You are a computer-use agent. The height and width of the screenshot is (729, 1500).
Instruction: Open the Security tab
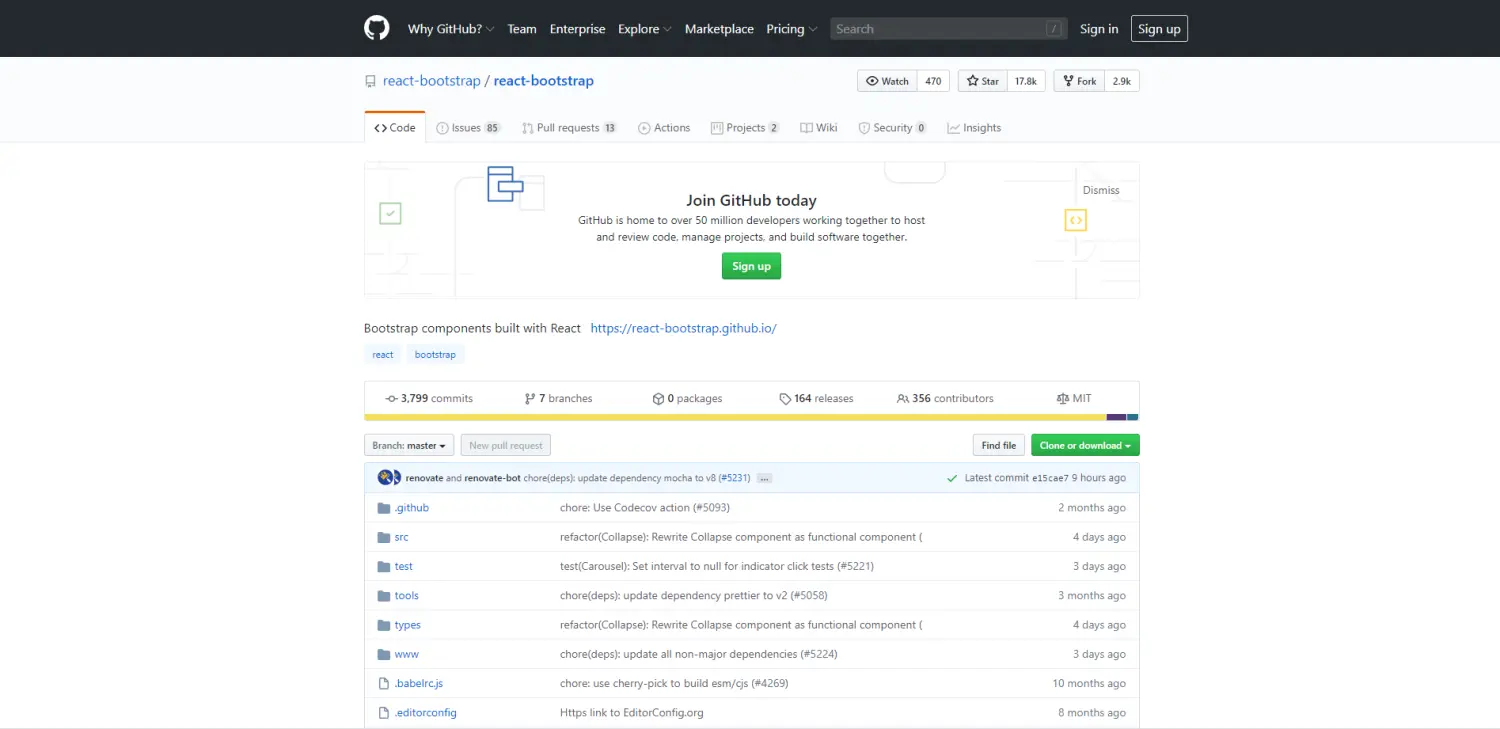coord(892,128)
